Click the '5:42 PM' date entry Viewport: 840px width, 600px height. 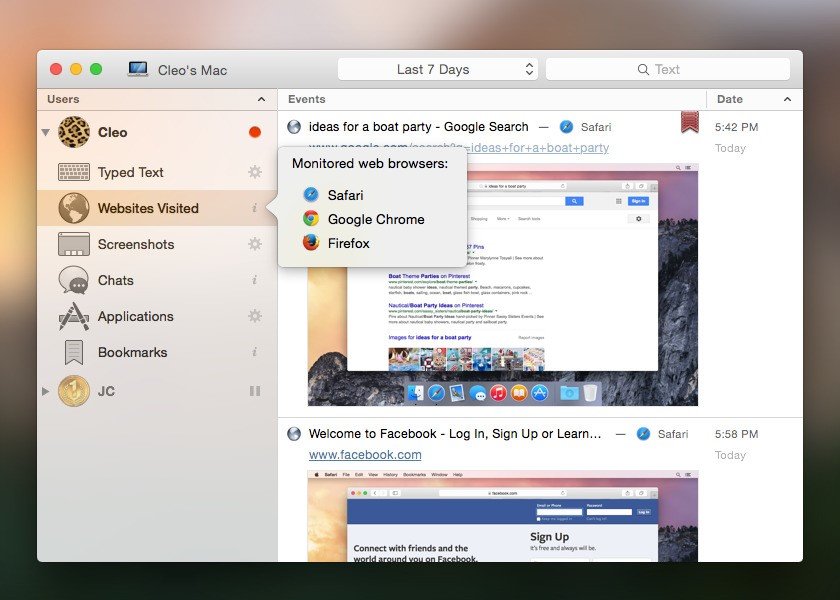(736, 127)
